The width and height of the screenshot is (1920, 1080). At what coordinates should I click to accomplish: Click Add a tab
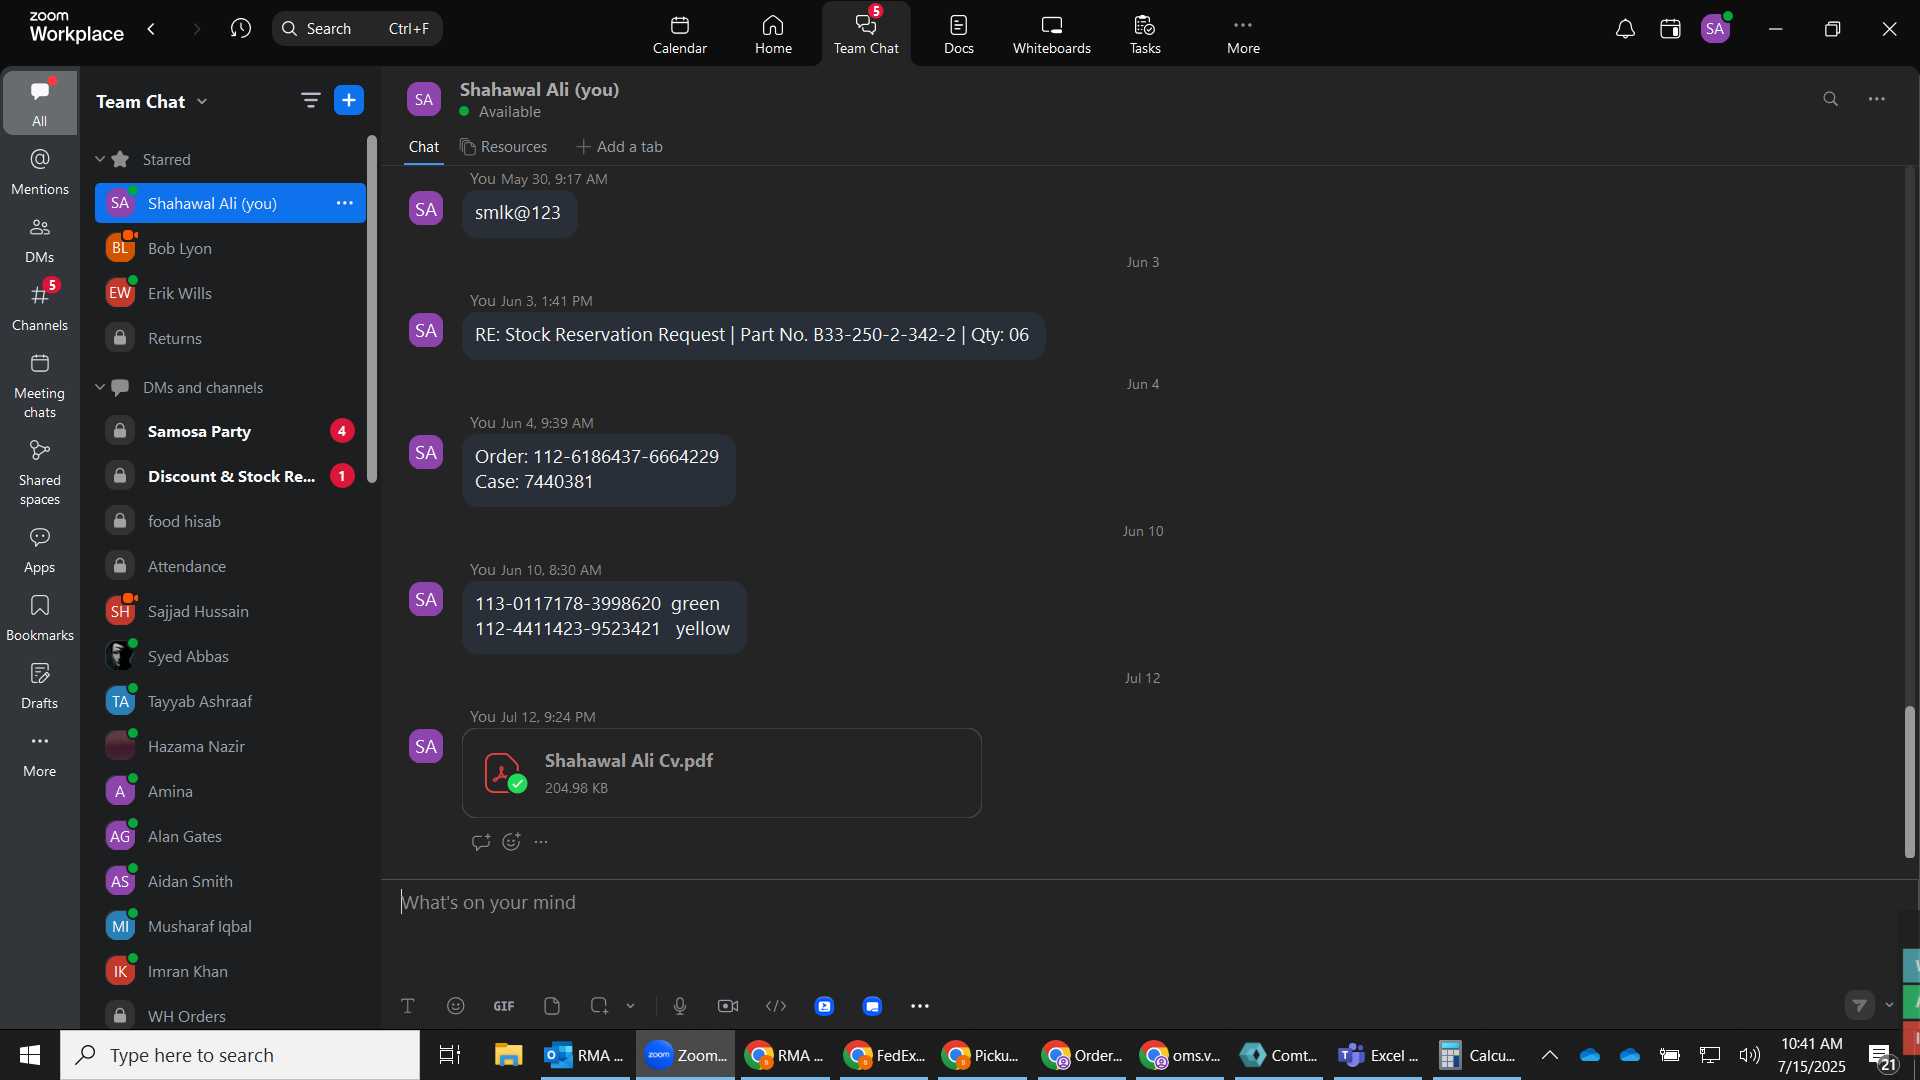pos(619,147)
